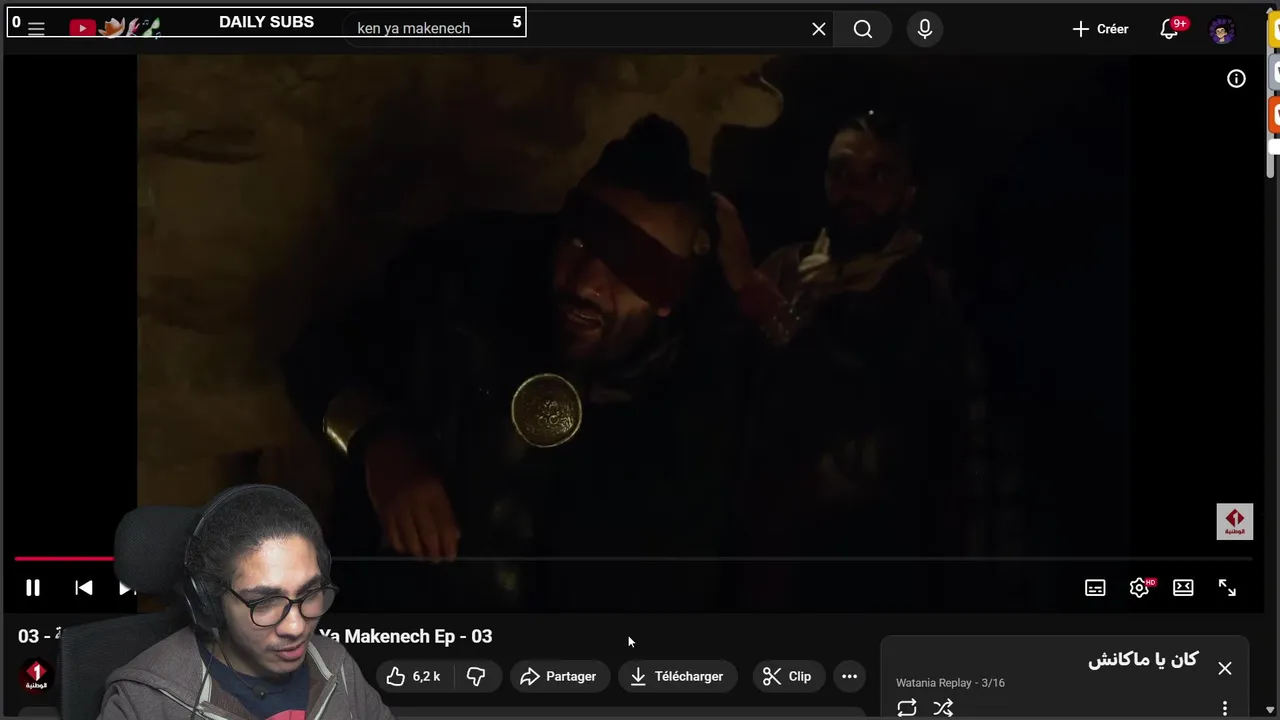Click the Watania watermark on video
1280x720 pixels.
[x=1234, y=522]
